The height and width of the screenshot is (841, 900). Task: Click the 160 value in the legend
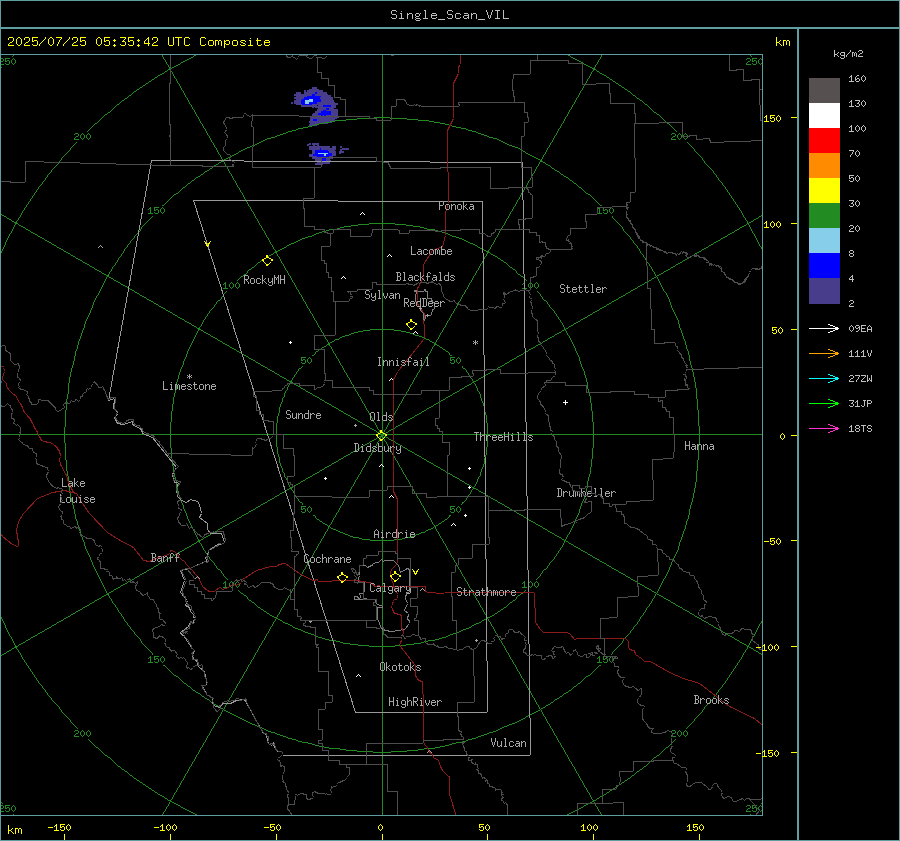click(857, 79)
